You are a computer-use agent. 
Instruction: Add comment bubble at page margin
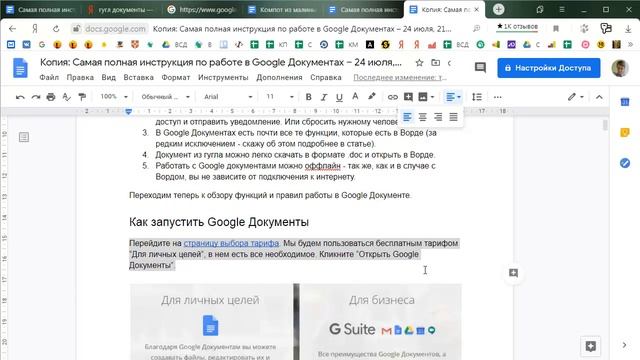point(513,273)
